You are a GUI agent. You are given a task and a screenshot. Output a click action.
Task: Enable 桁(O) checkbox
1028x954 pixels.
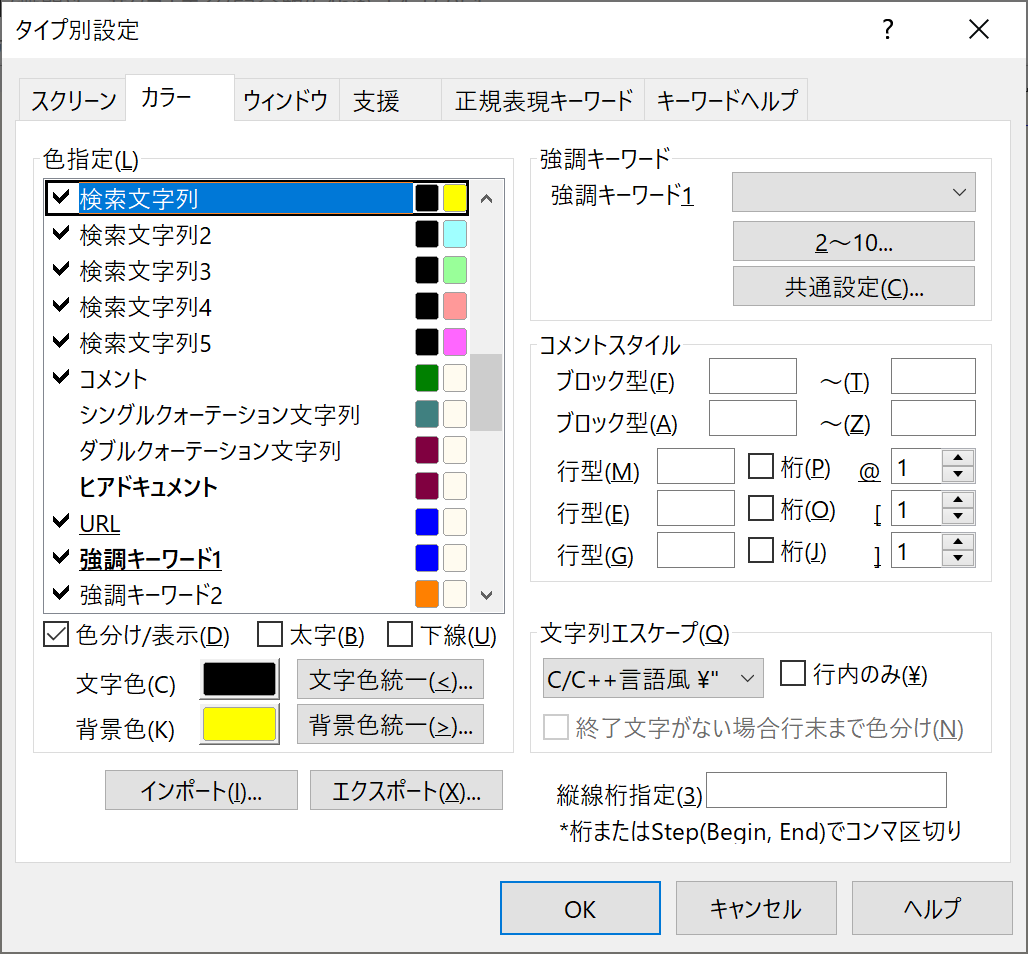click(x=761, y=508)
